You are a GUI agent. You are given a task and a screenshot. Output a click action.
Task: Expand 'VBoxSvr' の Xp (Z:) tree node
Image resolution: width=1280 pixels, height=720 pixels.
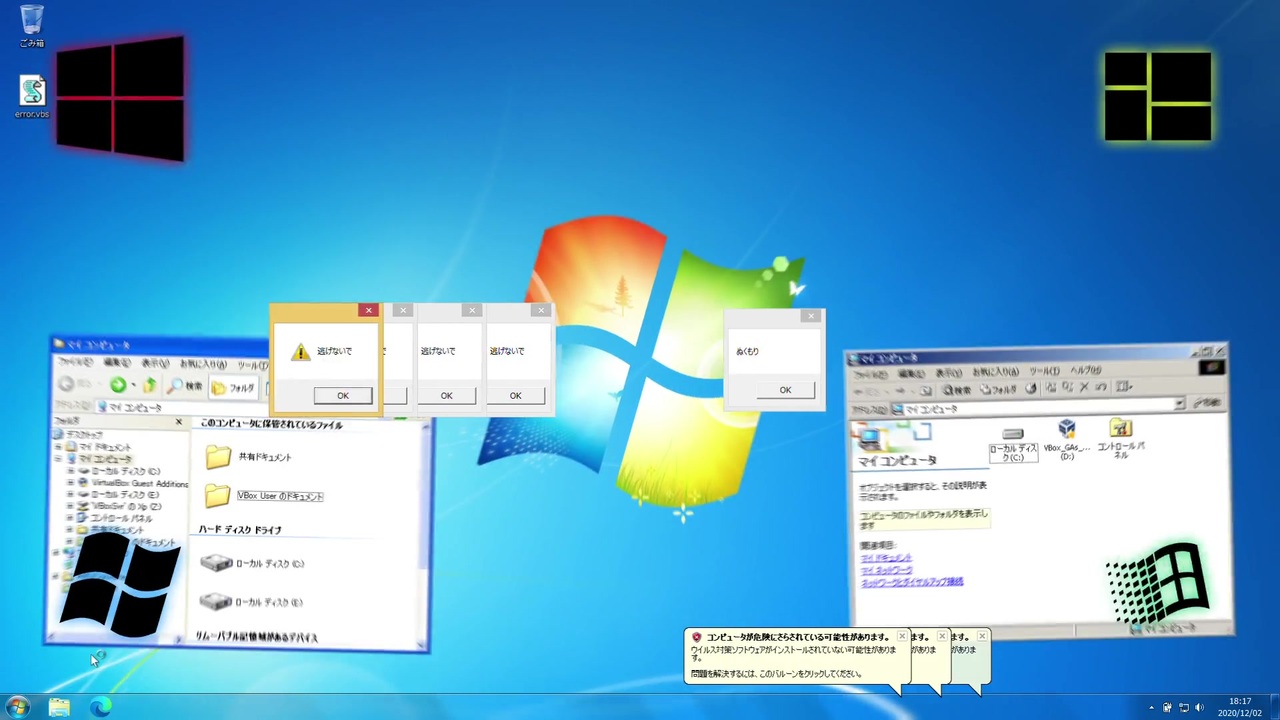pyautogui.click(x=70, y=507)
